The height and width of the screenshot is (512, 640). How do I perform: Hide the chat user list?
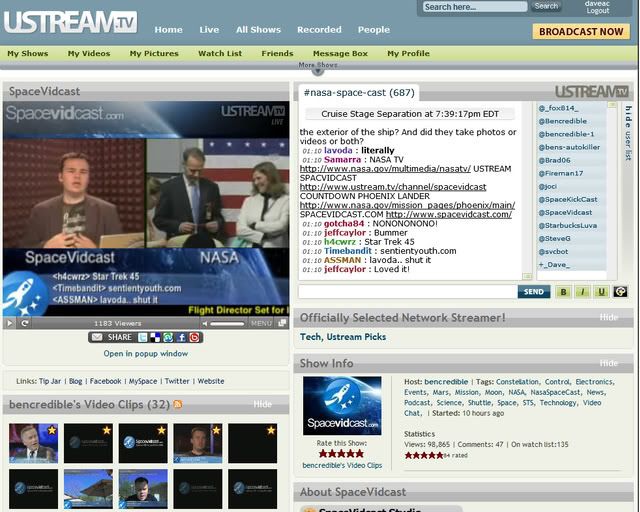629,133
